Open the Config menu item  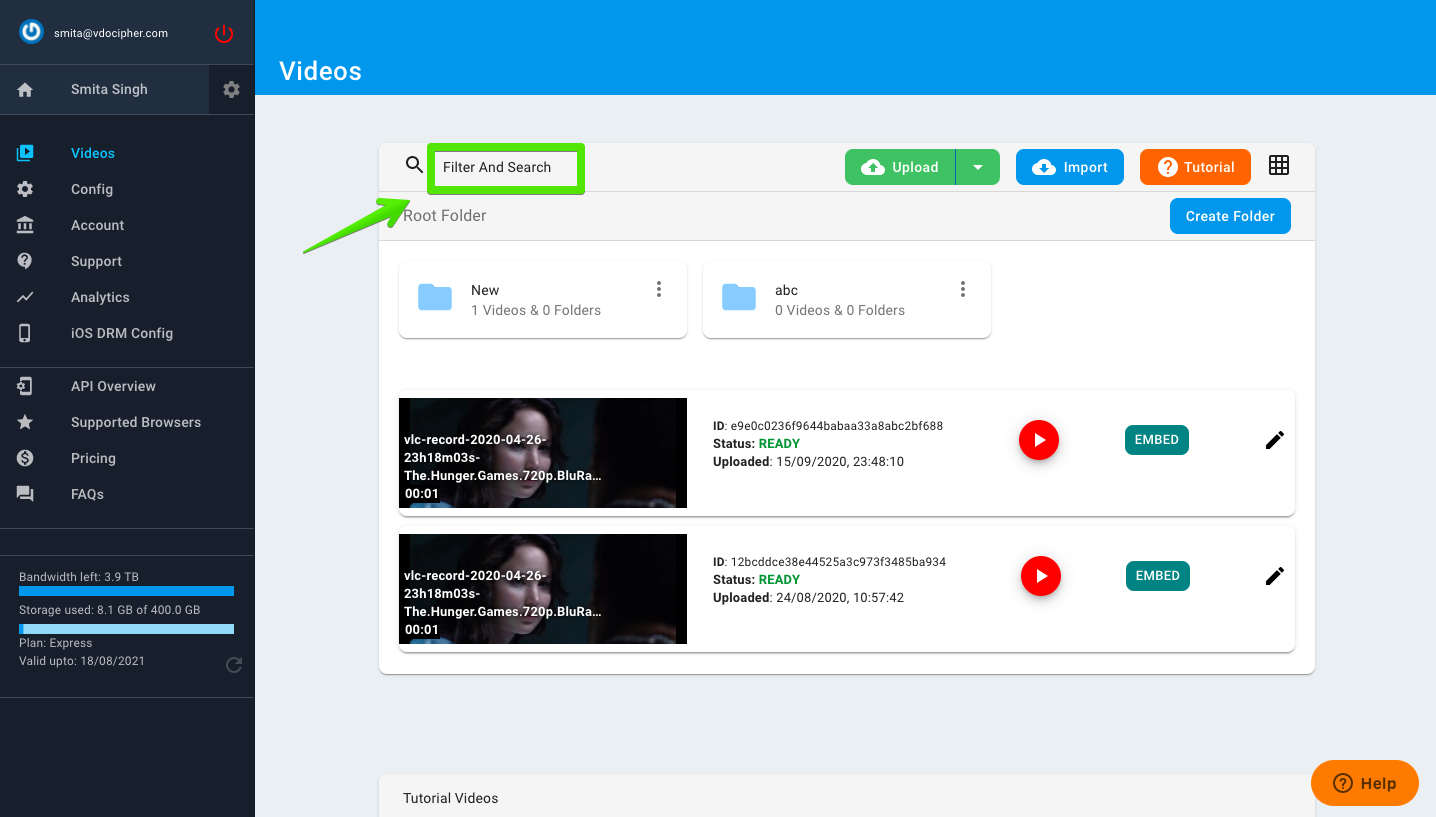[92, 189]
